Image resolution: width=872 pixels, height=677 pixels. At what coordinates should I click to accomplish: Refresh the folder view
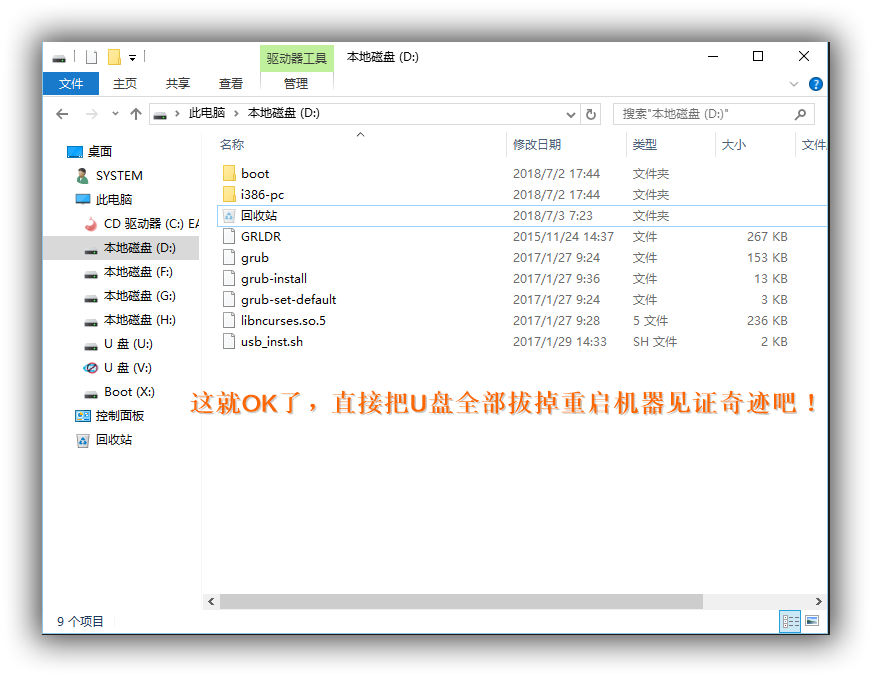[x=591, y=114]
